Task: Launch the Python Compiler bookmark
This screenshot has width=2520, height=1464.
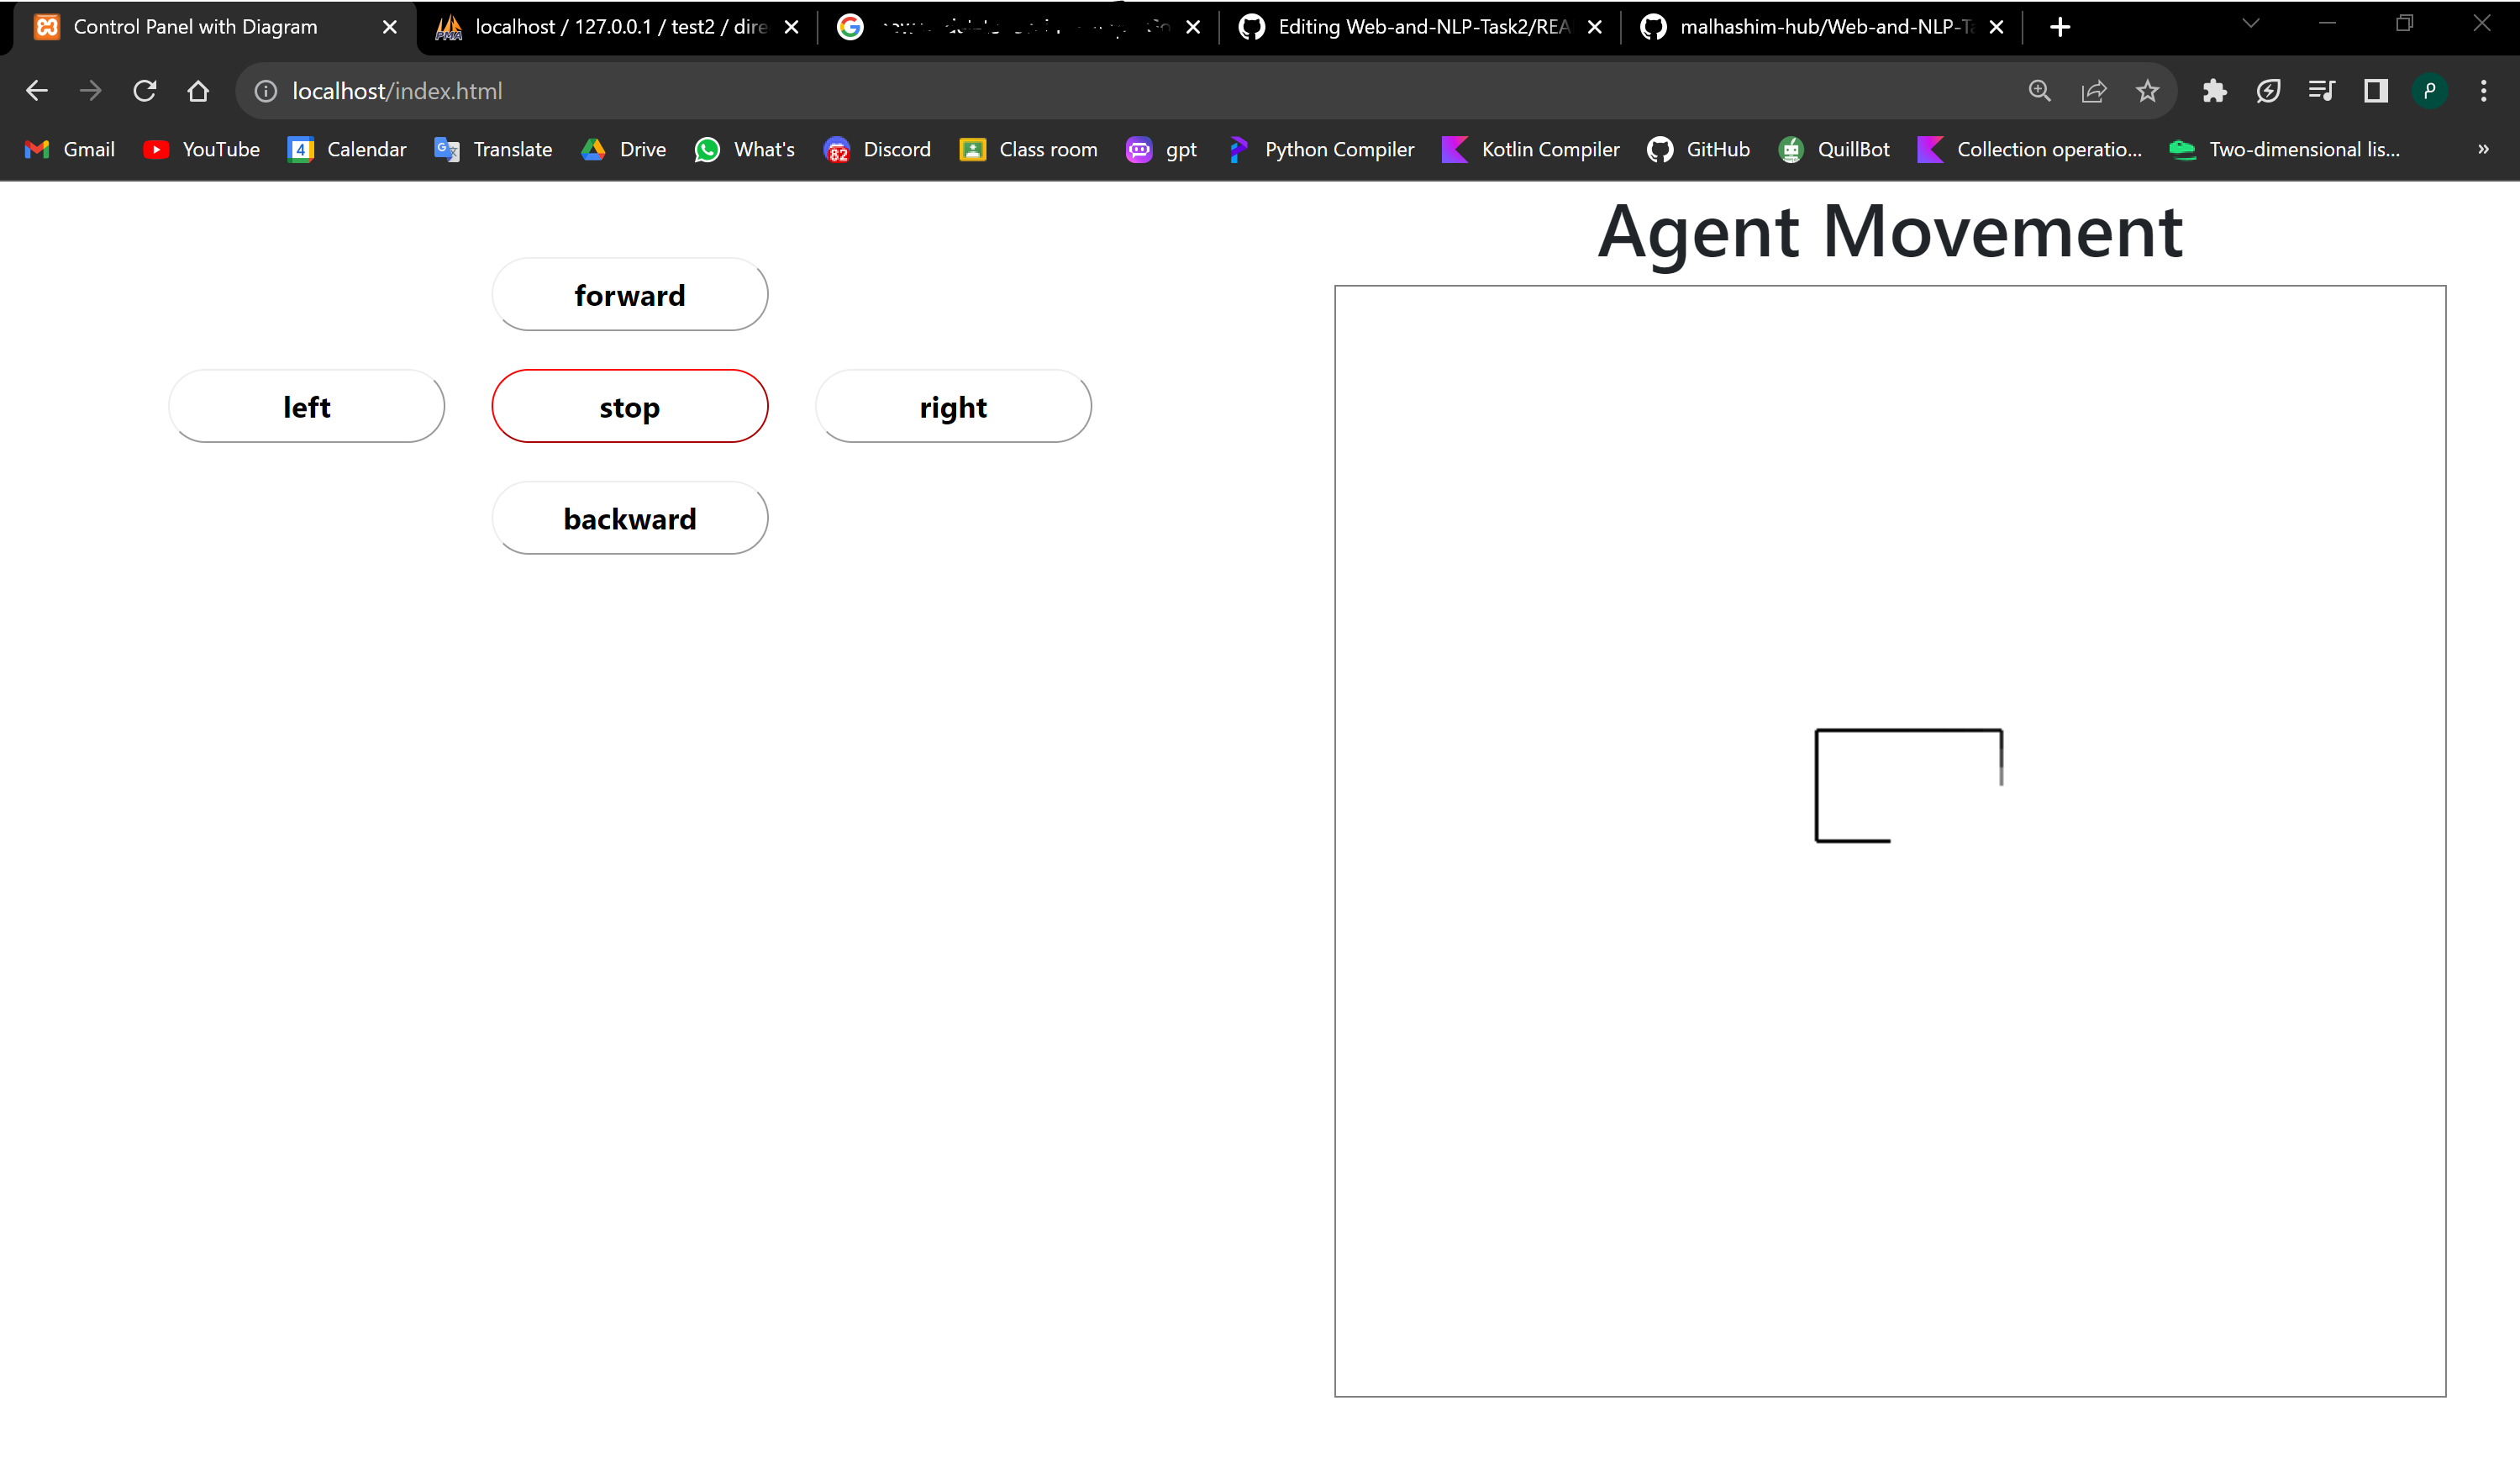Action: (1319, 149)
